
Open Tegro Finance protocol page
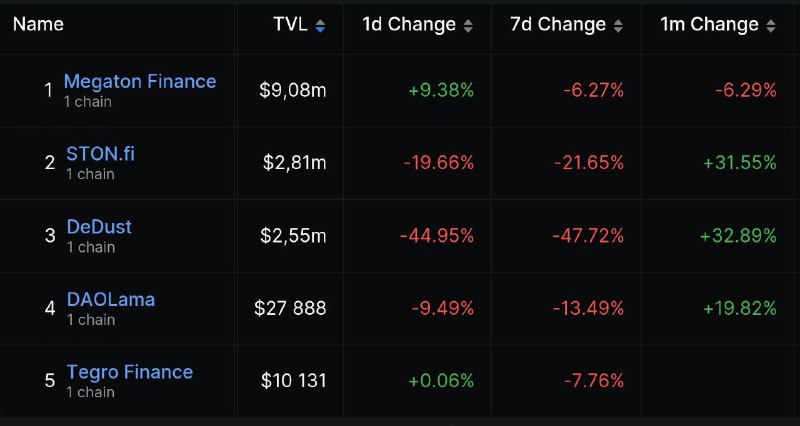pos(130,372)
